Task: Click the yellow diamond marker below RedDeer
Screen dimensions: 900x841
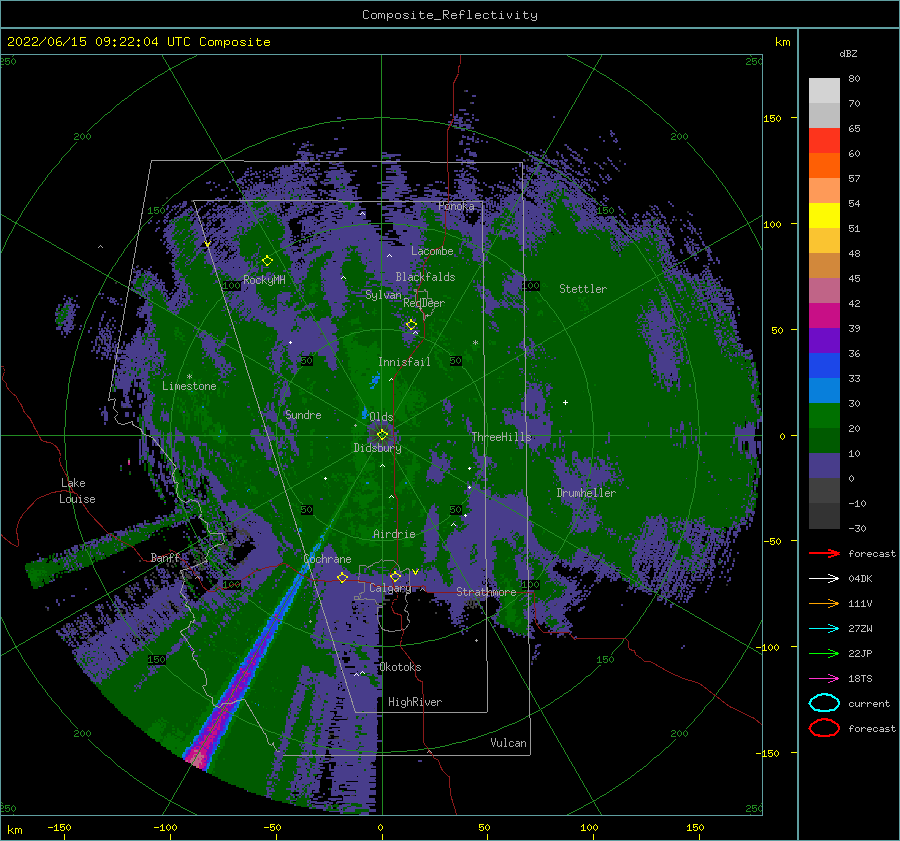Action: [x=411, y=325]
